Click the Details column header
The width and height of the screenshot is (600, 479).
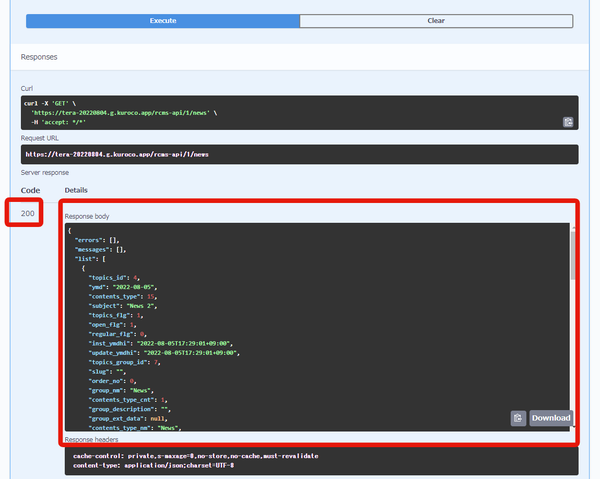click(76, 190)
